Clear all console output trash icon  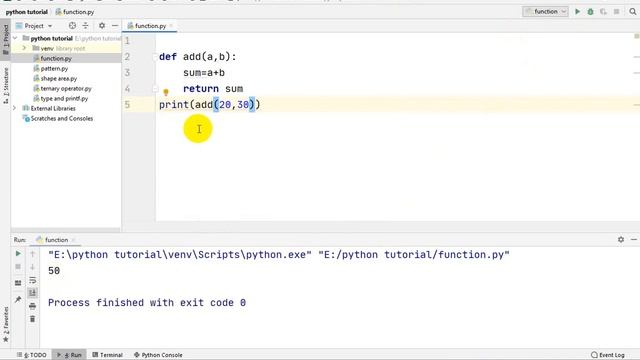coord(32,319)
